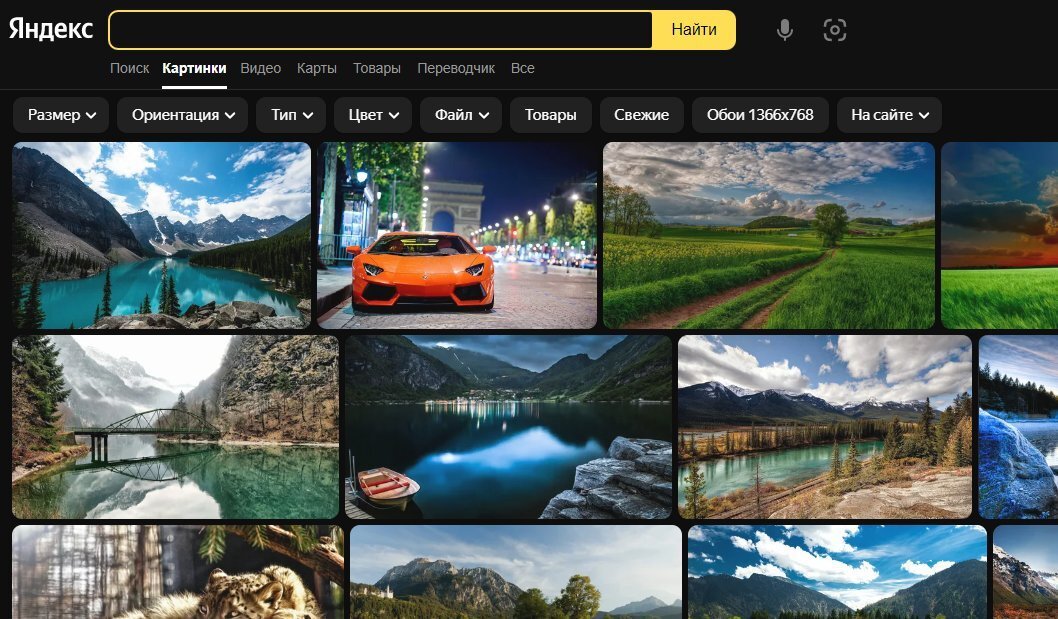Click the empty search input field
The height and width of the screenshot is (619, 1058).
click(x=381, y=30)
